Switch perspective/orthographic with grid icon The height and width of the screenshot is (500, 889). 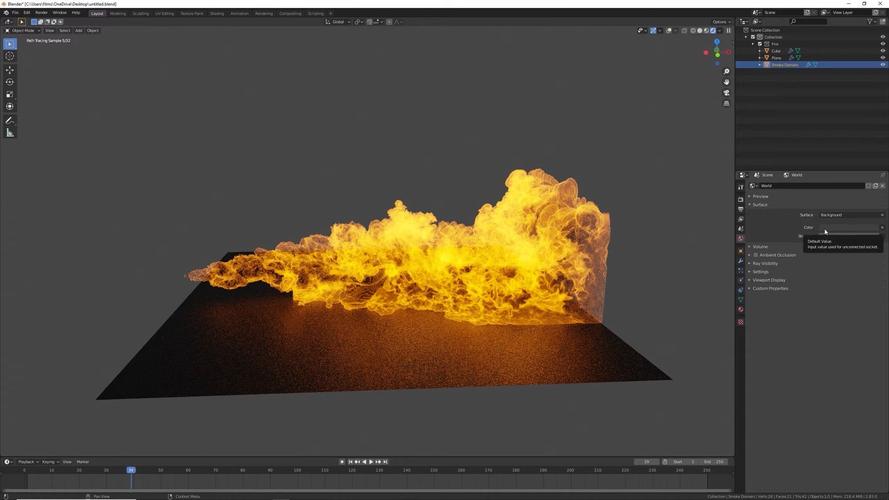pos(726,104)
